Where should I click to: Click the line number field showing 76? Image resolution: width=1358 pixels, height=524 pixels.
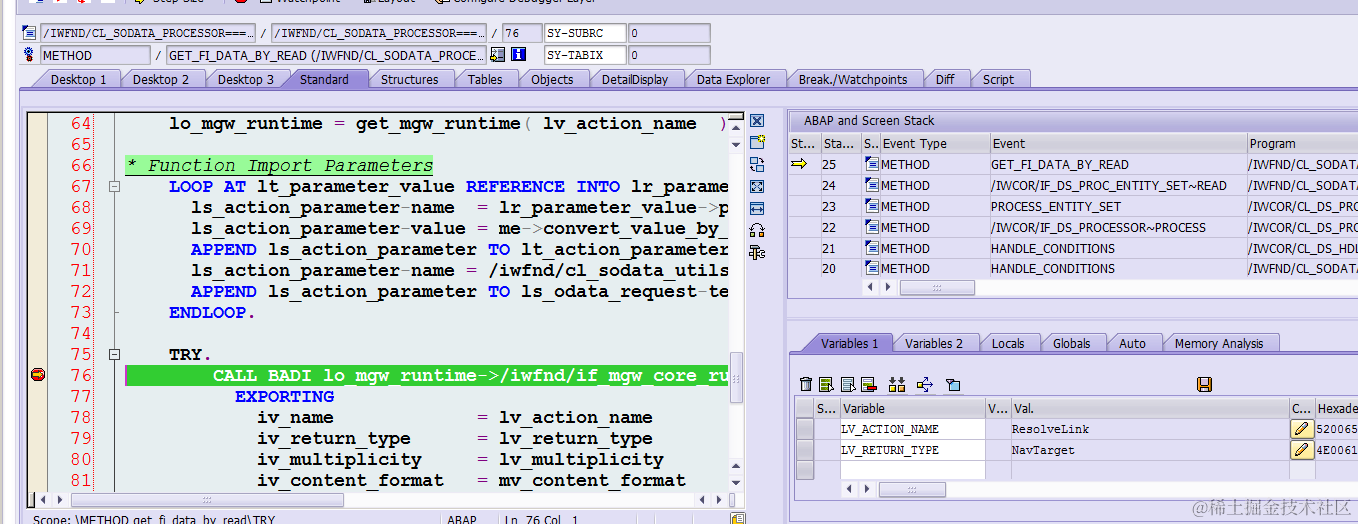coord(520,33)
